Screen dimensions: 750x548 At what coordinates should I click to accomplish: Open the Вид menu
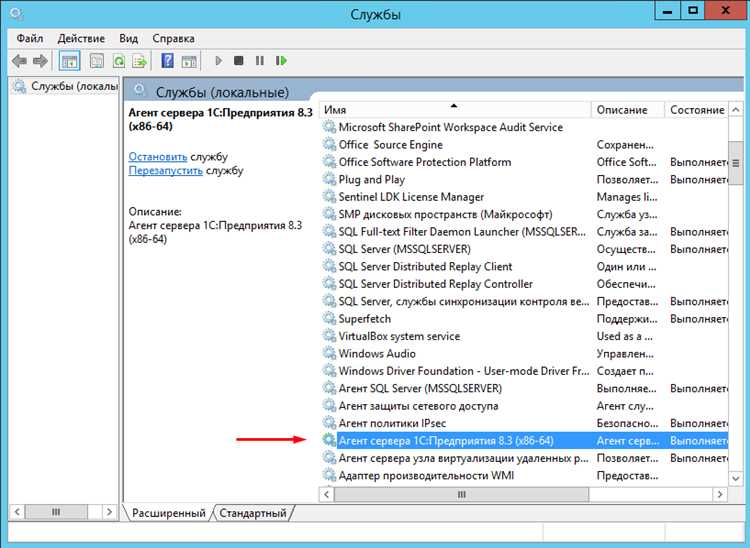coord(129,38)
